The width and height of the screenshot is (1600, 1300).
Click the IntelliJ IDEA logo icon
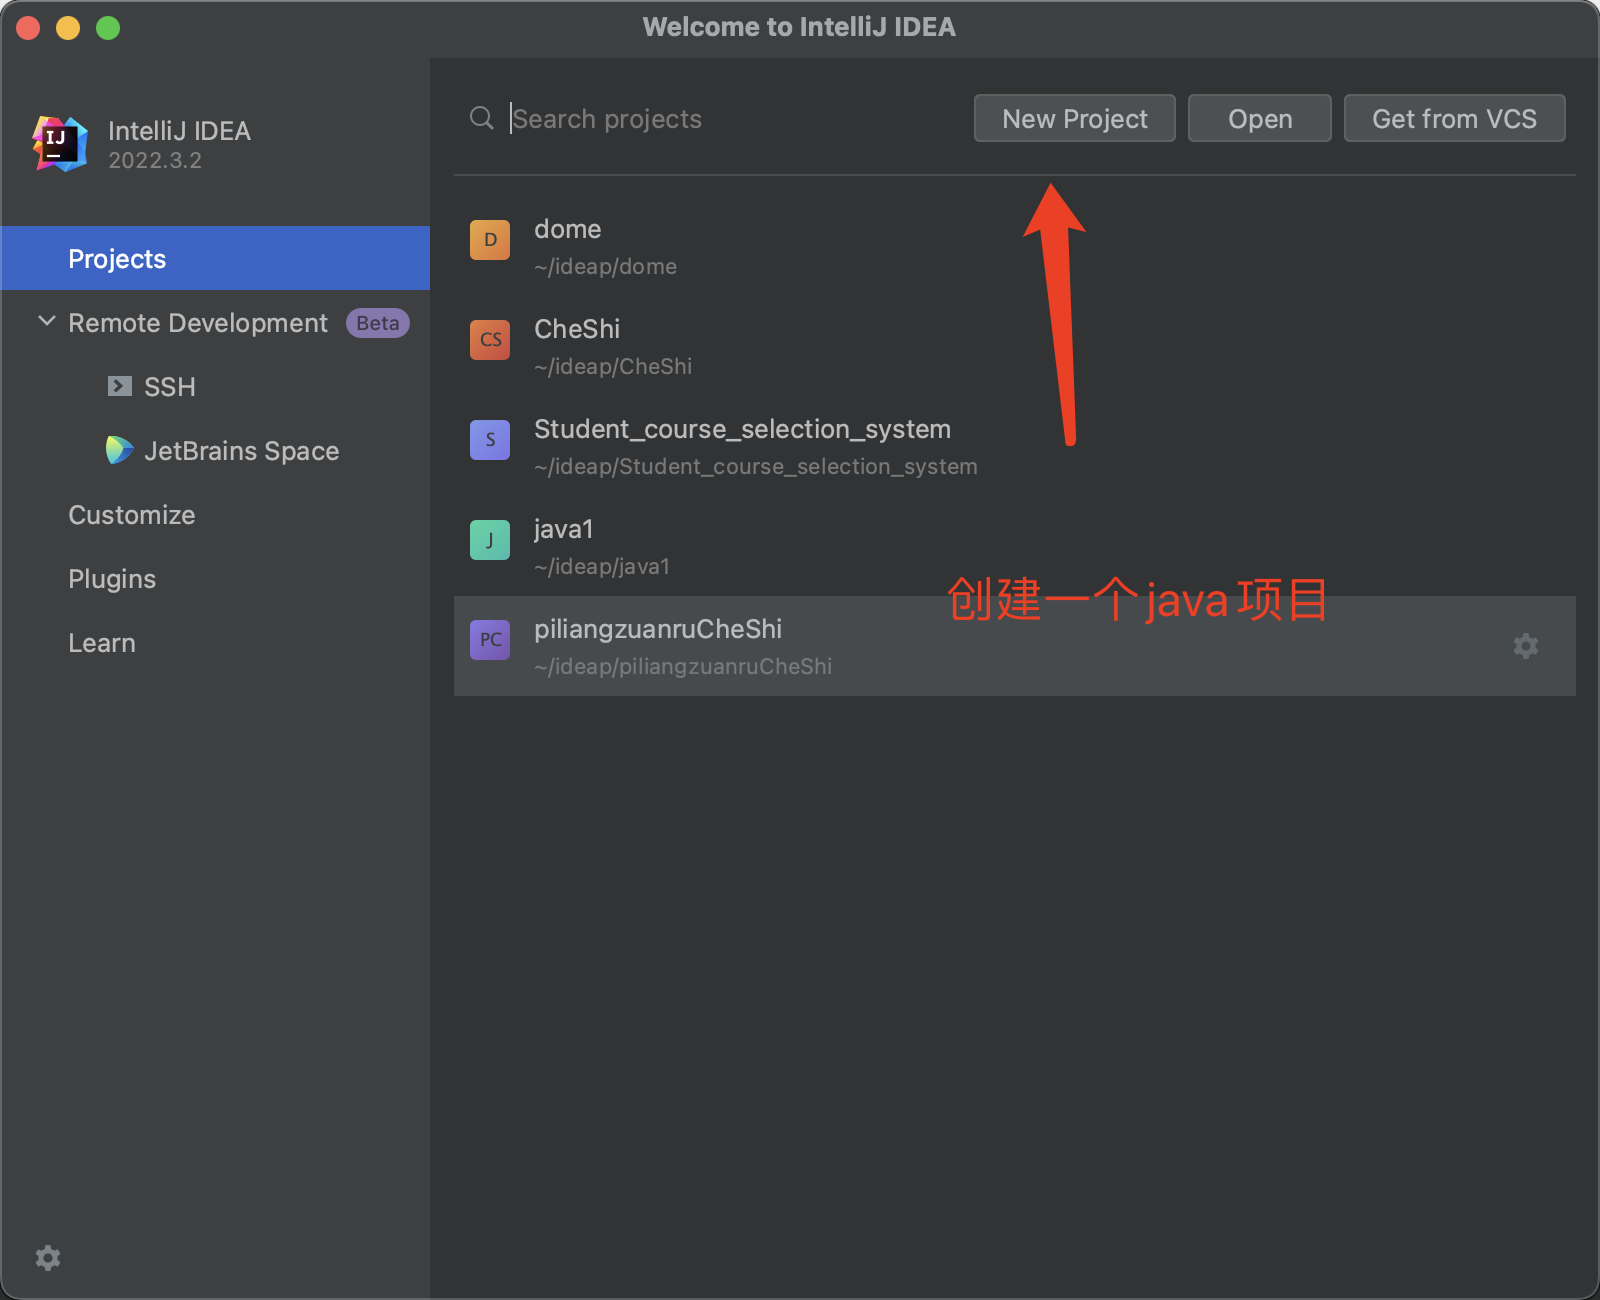point(60,144)
